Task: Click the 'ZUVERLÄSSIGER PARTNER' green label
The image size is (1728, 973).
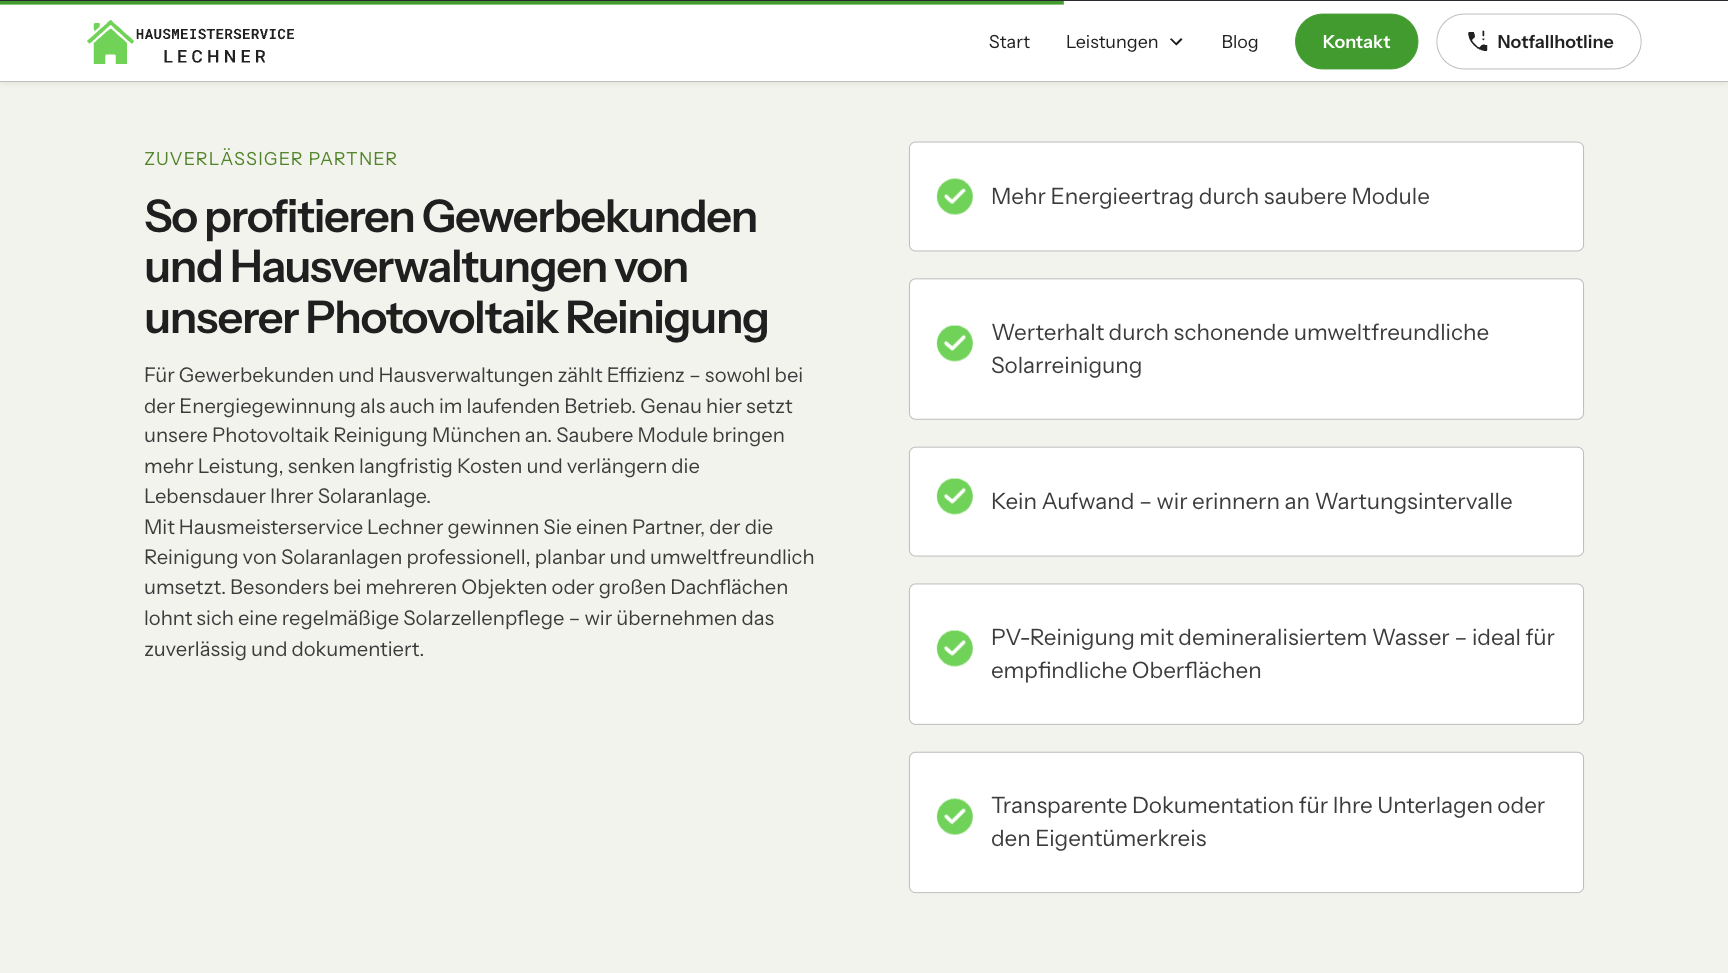Action: point(271,159)
